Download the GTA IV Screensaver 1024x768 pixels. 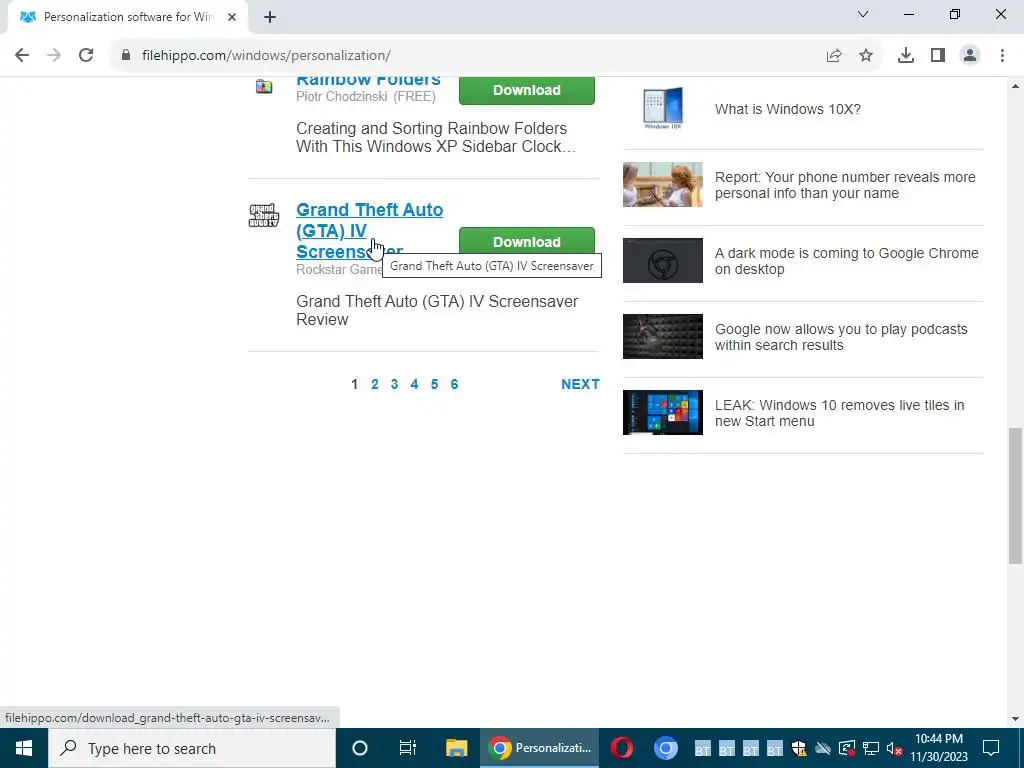pos(526,241)
